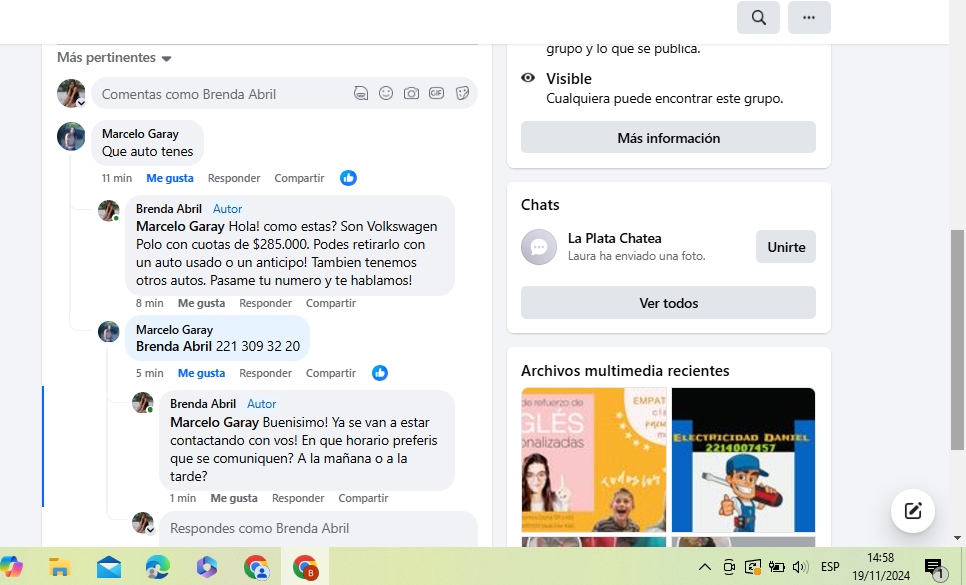This screenshot has width=966, height=585.
Task: Click 'Compartir' under Que auto tenes
Action: click(299, 178)
